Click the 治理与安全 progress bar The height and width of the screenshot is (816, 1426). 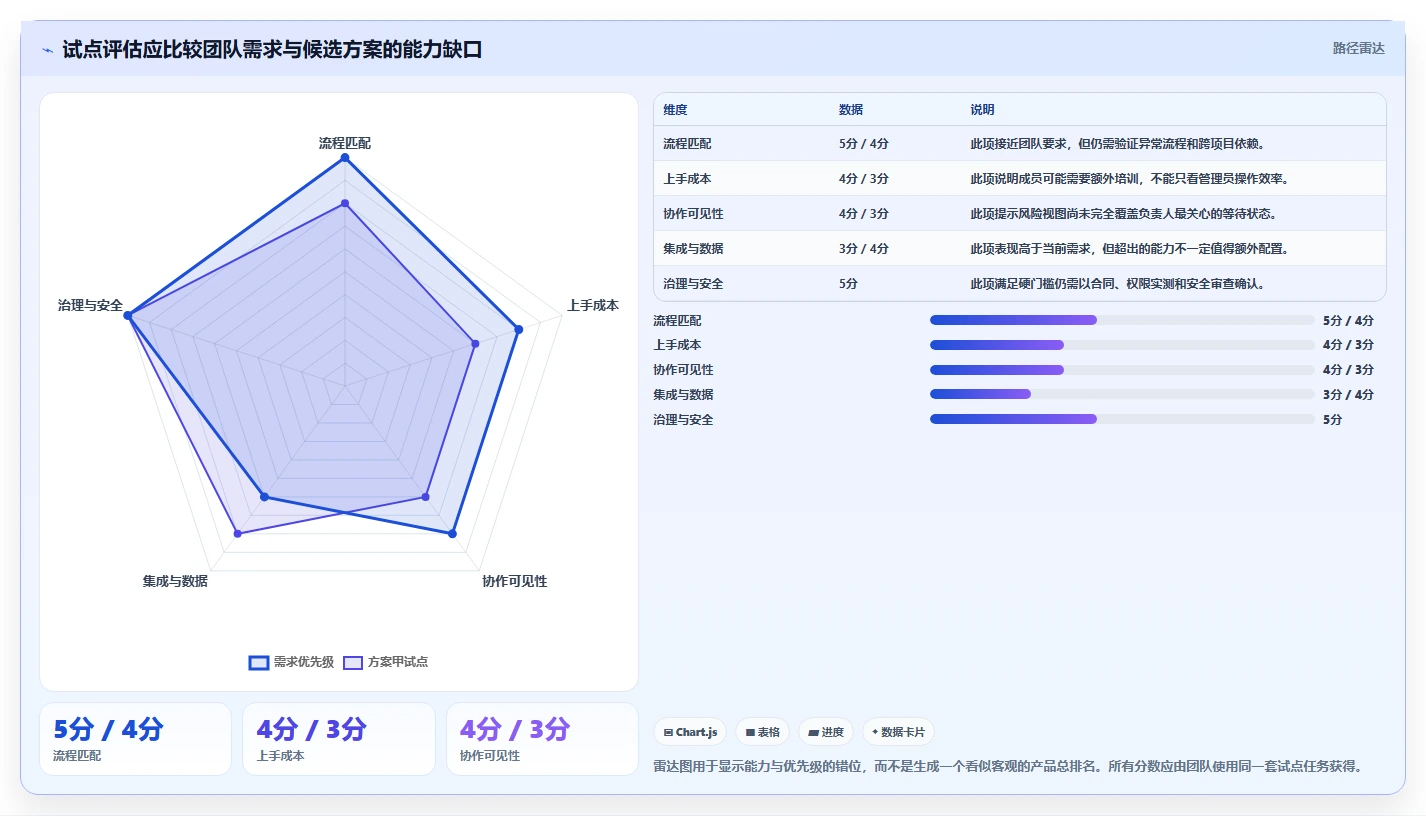(1122, 419)
